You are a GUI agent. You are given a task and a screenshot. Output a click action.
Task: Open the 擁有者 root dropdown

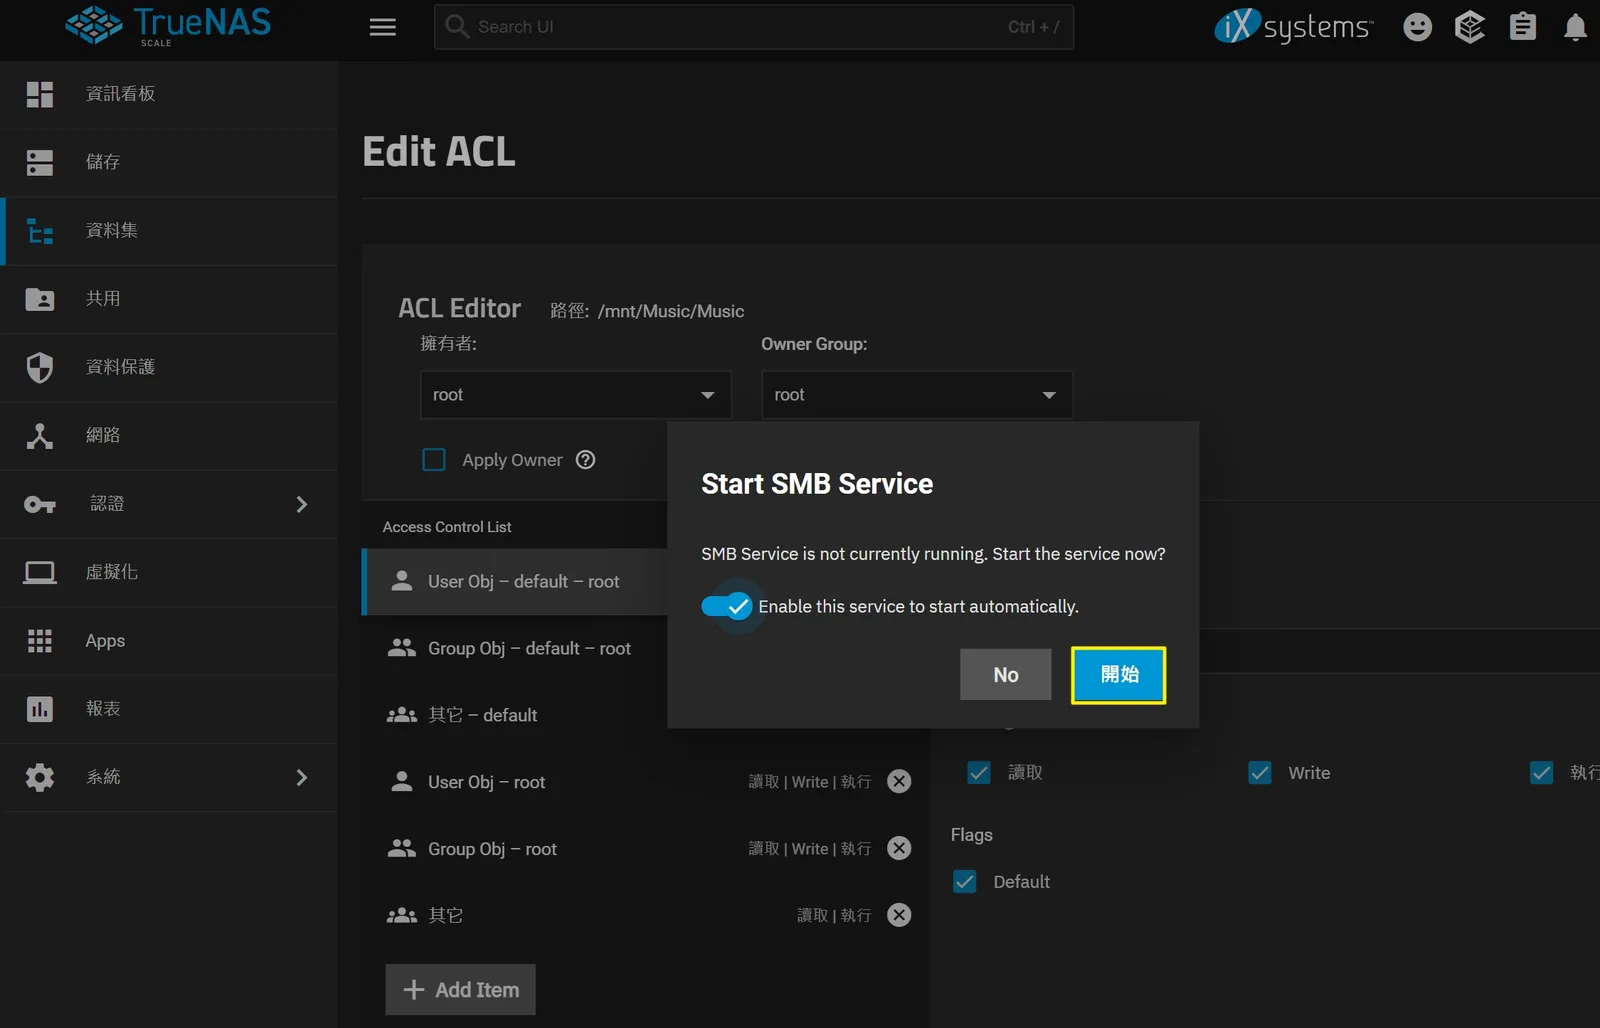tap(576, 395)
